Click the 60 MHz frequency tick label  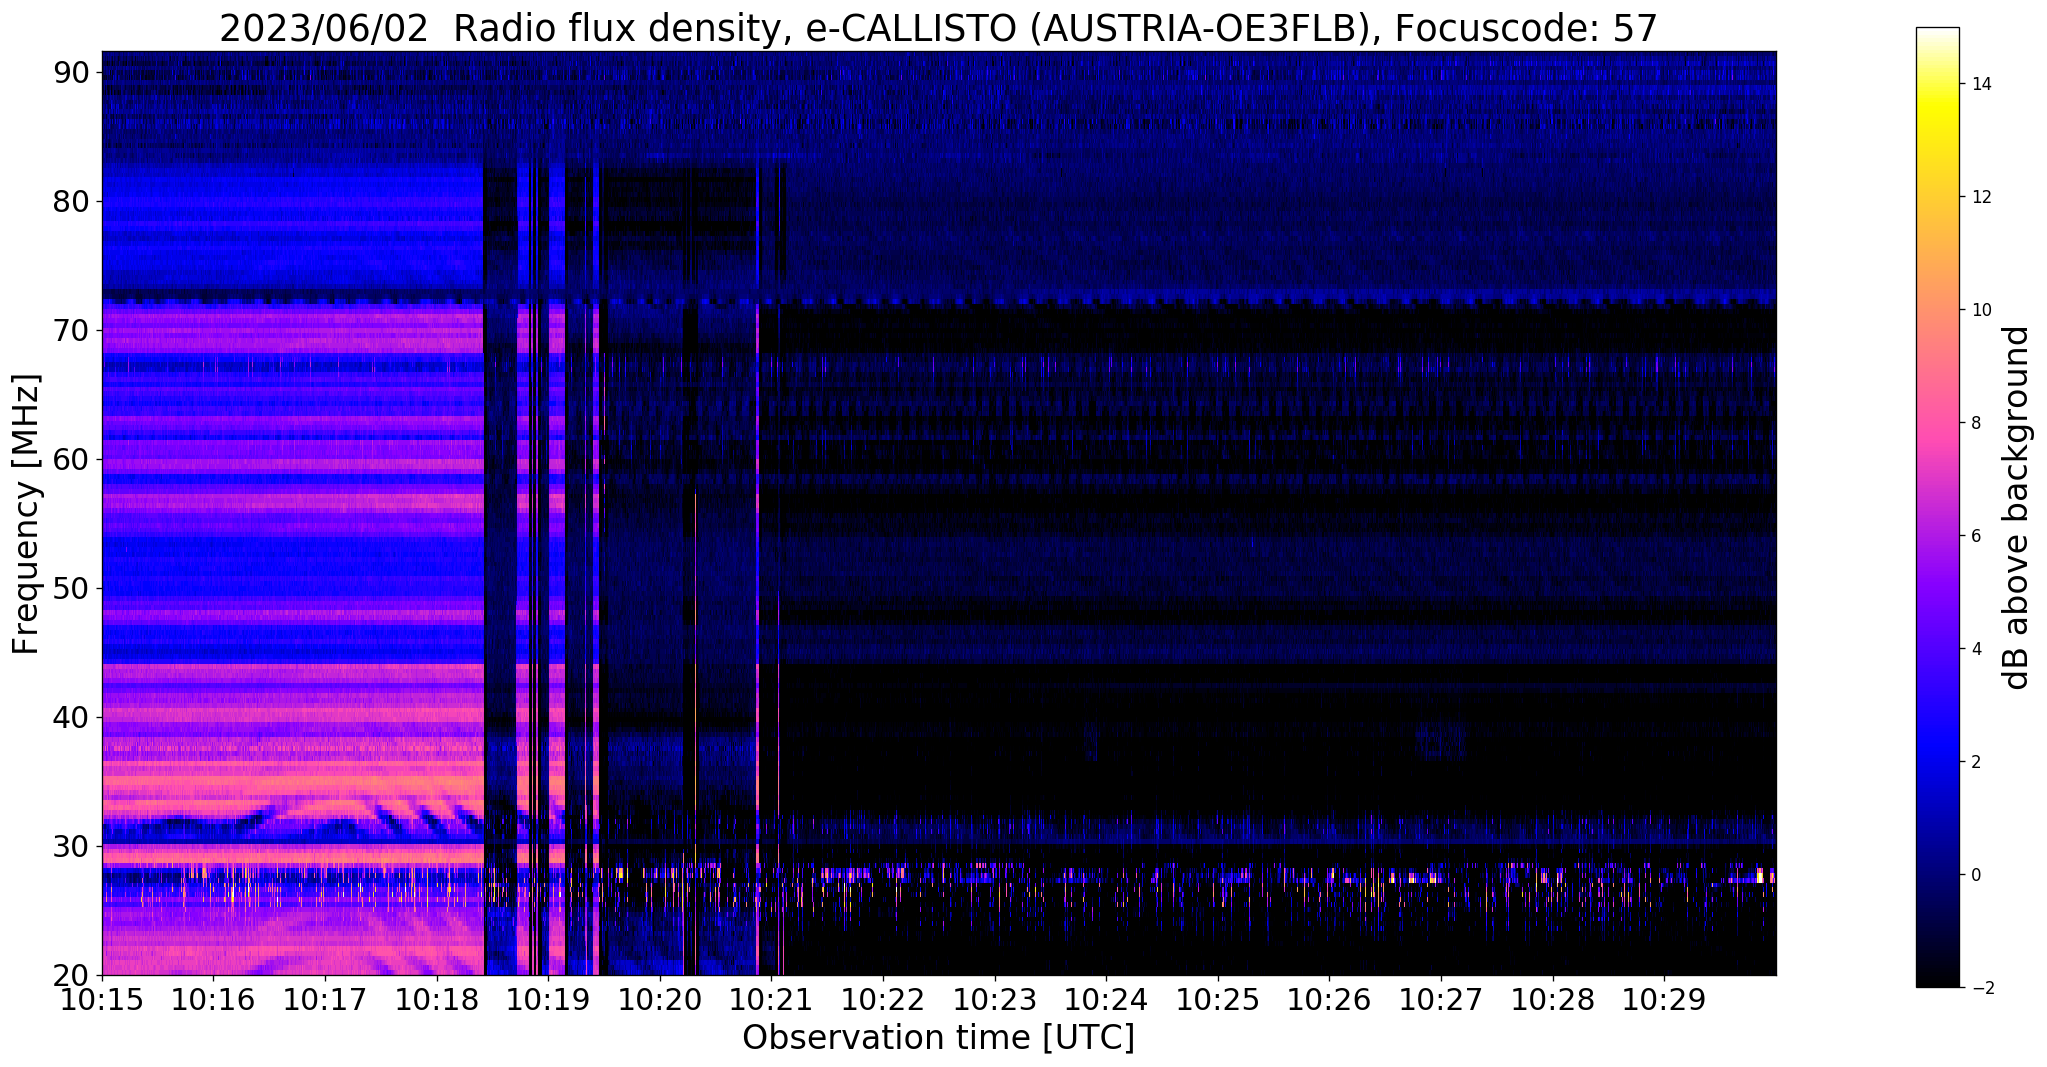click(x=71, y=459)
